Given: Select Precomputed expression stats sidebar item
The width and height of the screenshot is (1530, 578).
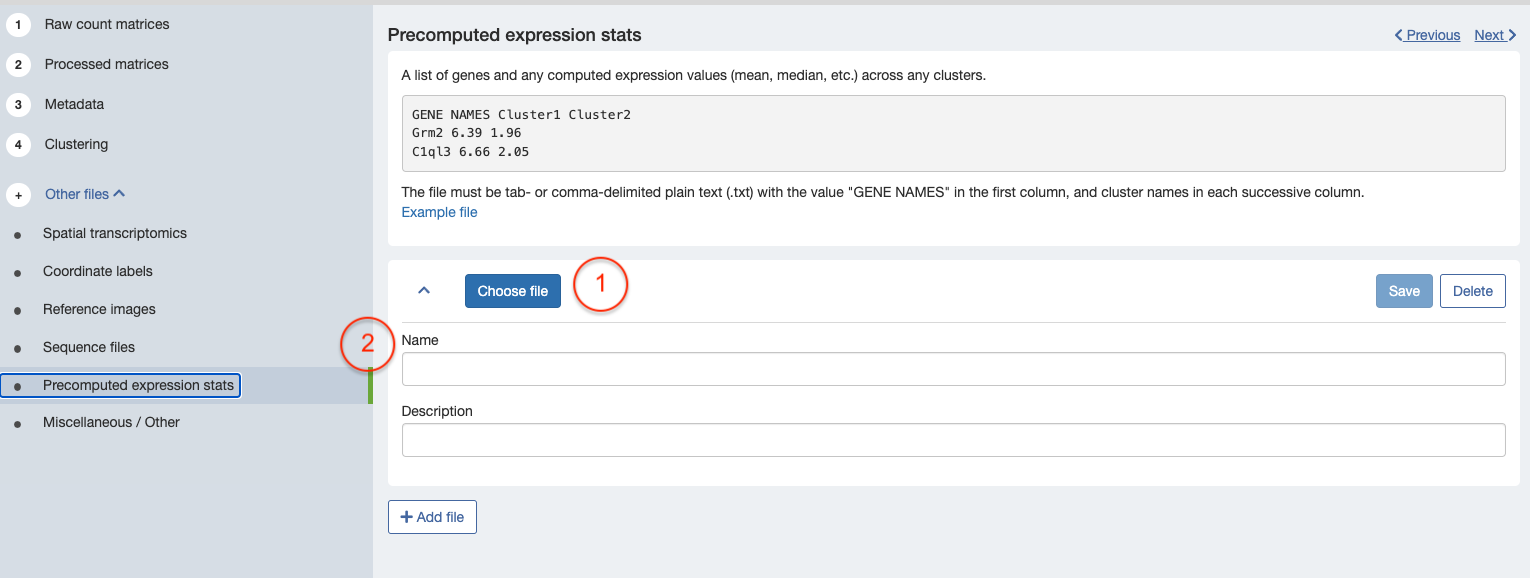Looking at the screenshot, I should pos(121,385).
